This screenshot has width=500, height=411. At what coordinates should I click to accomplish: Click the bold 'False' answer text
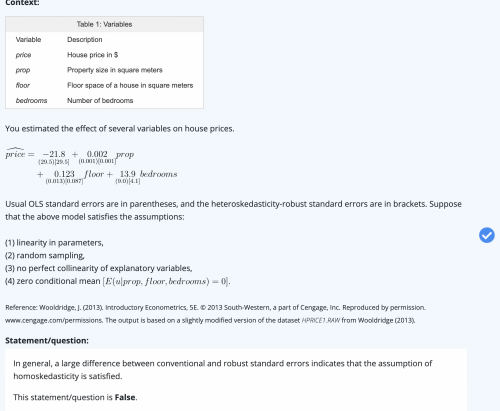pos(125,397)
